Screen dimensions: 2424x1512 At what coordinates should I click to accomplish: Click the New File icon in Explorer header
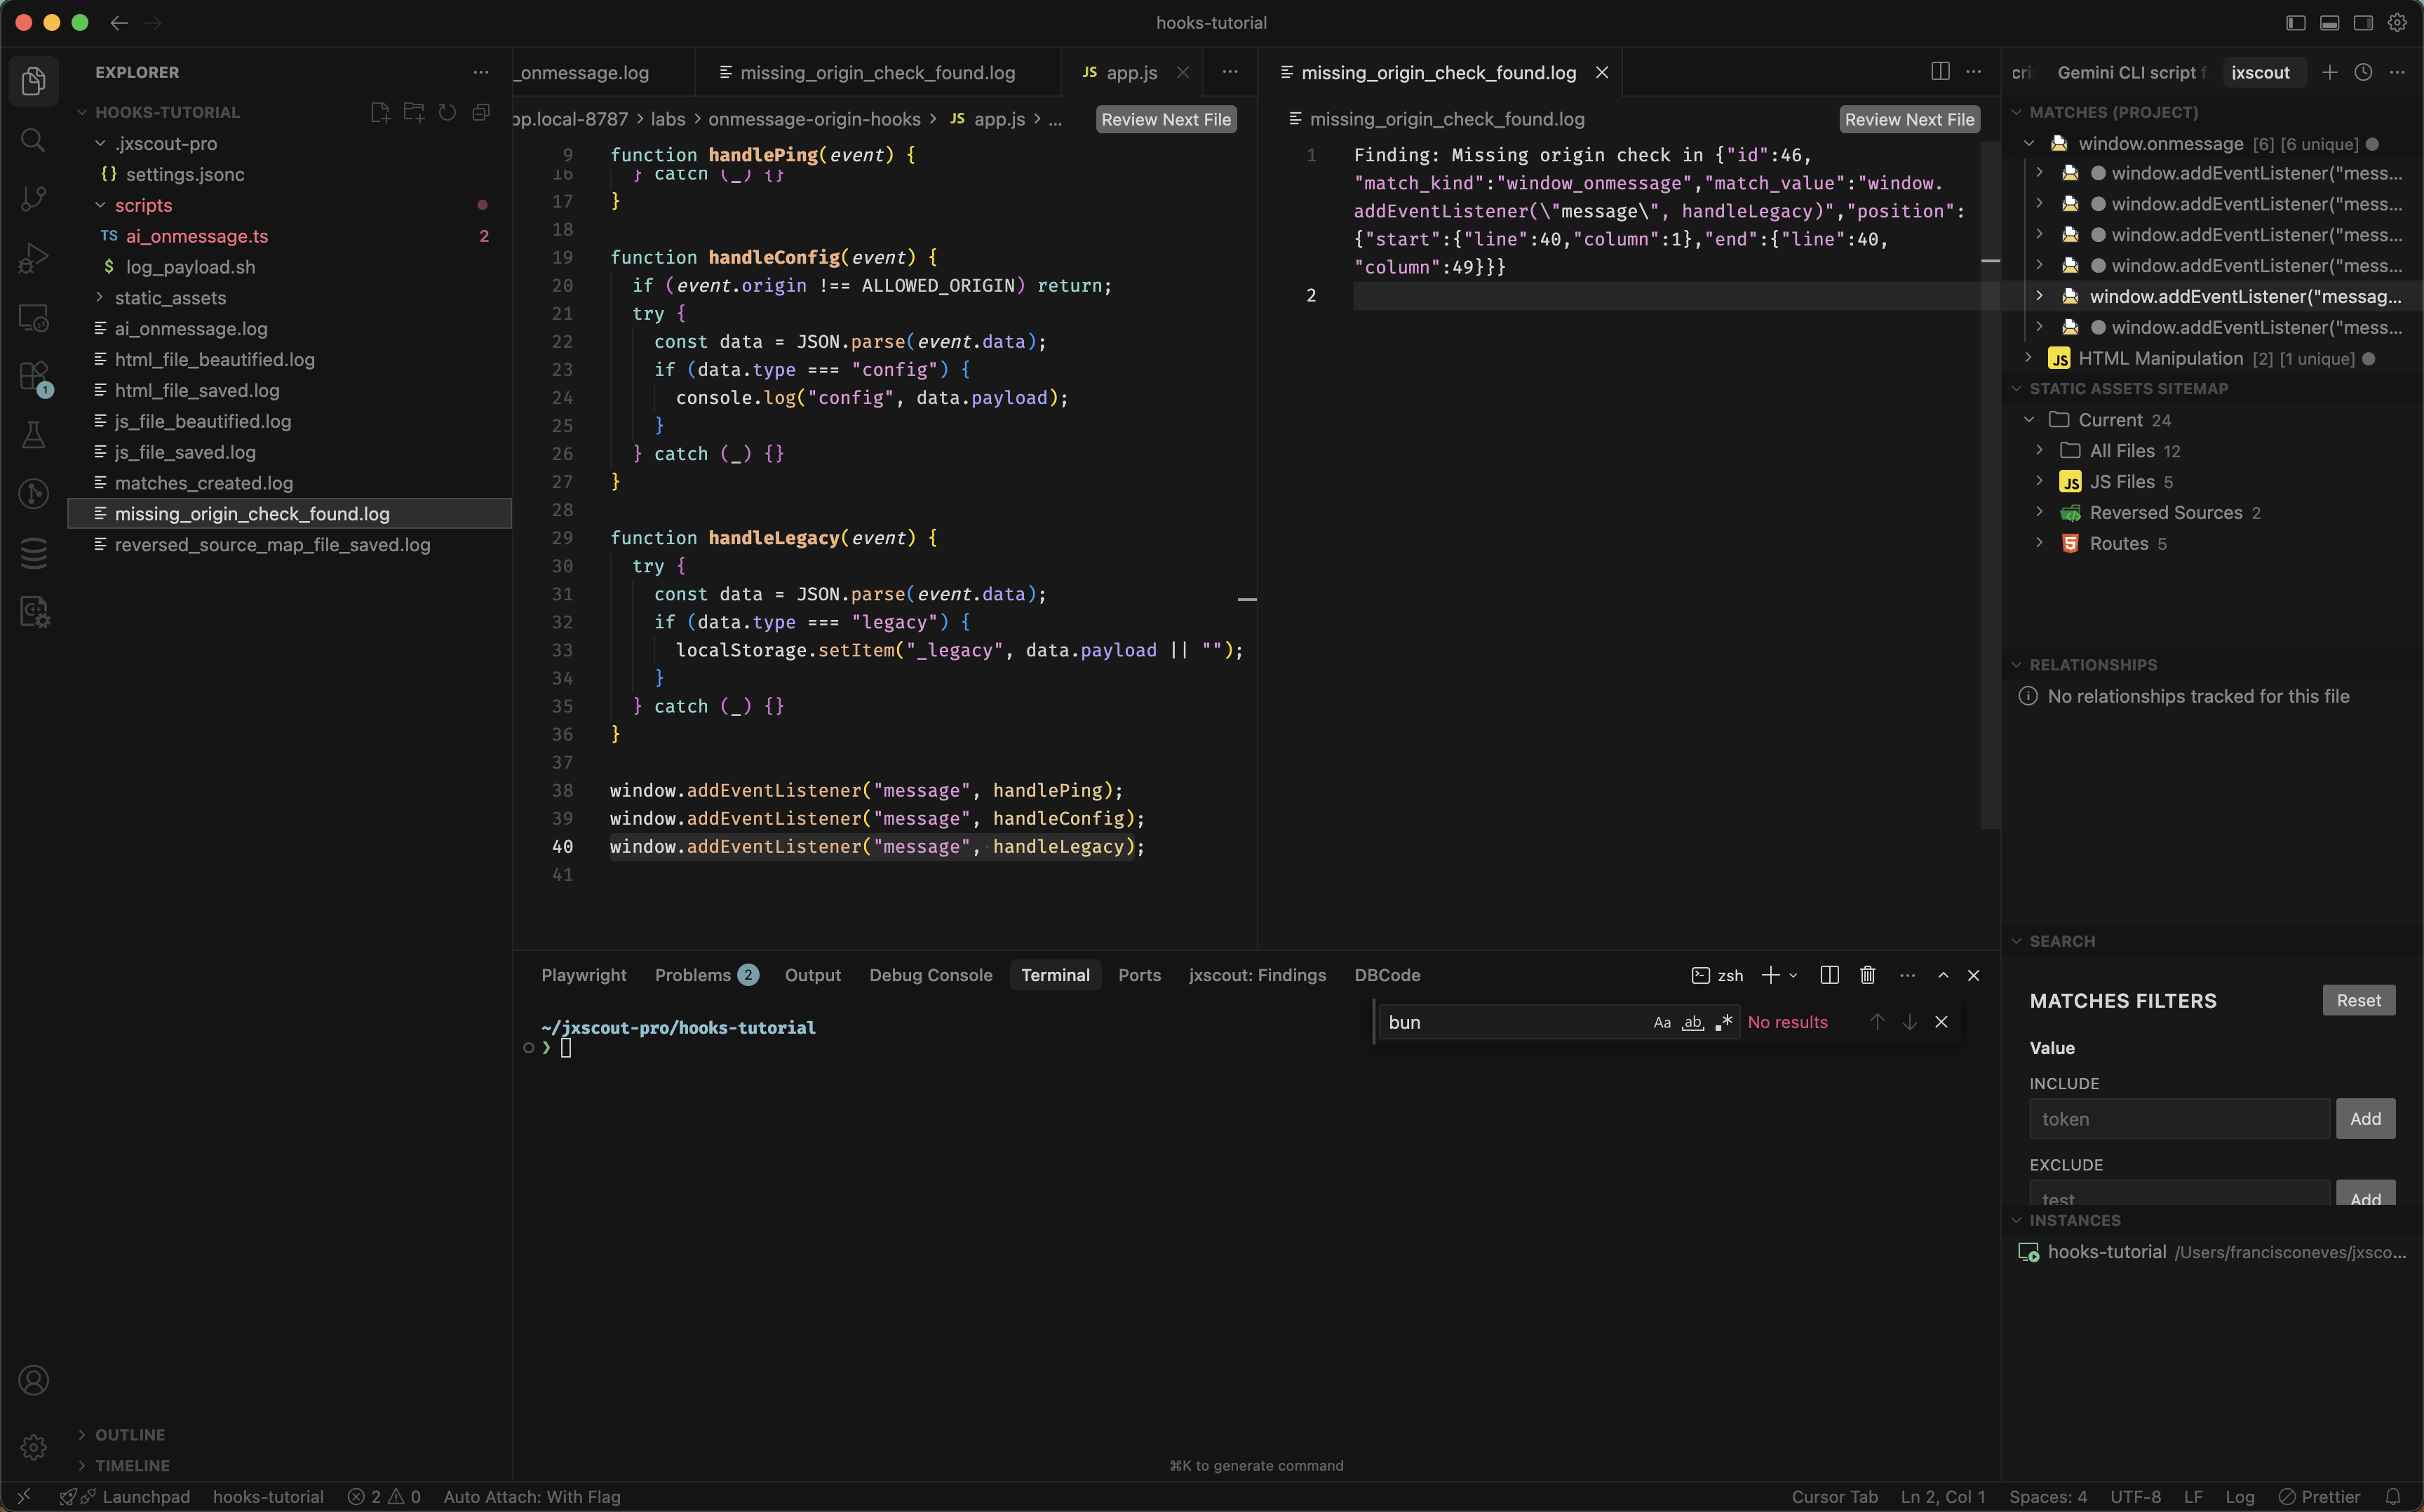[x=380, y=112]
